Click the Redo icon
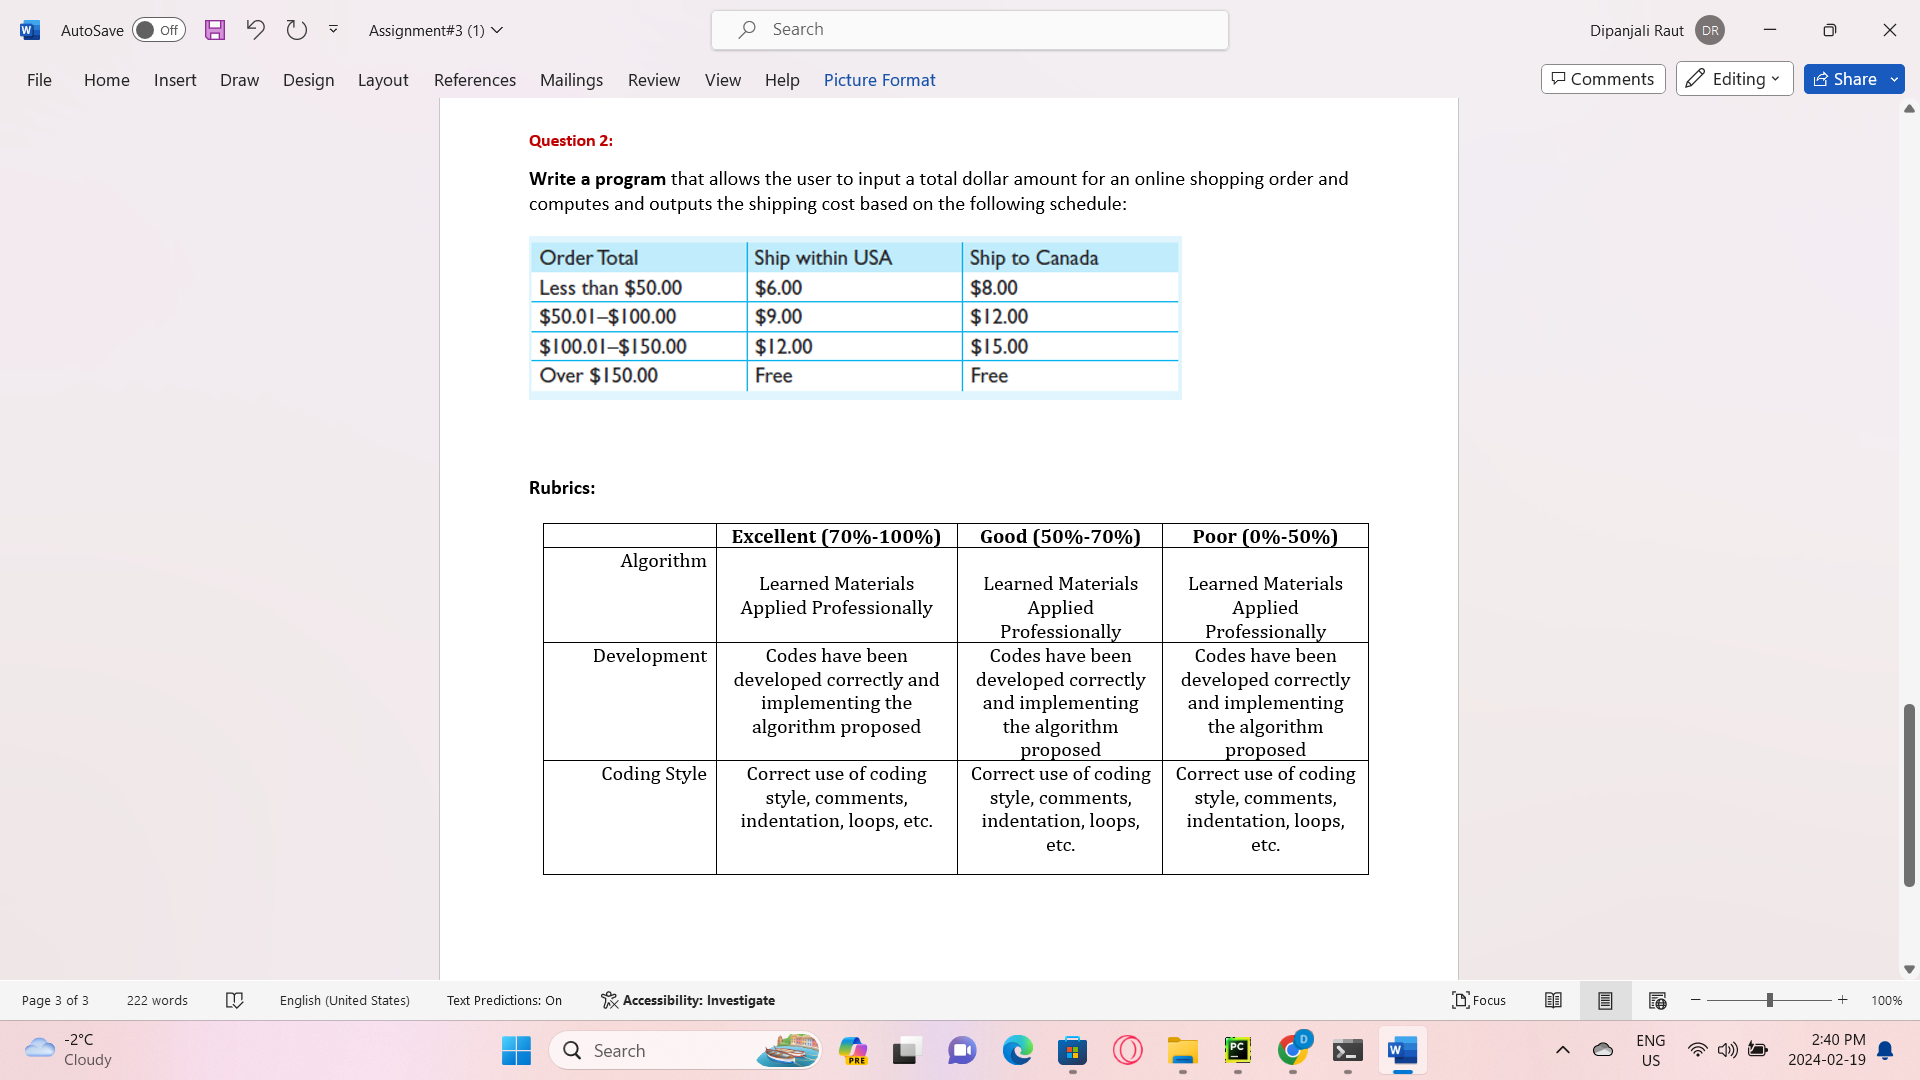1920x1080 pixels. (296, 30)
